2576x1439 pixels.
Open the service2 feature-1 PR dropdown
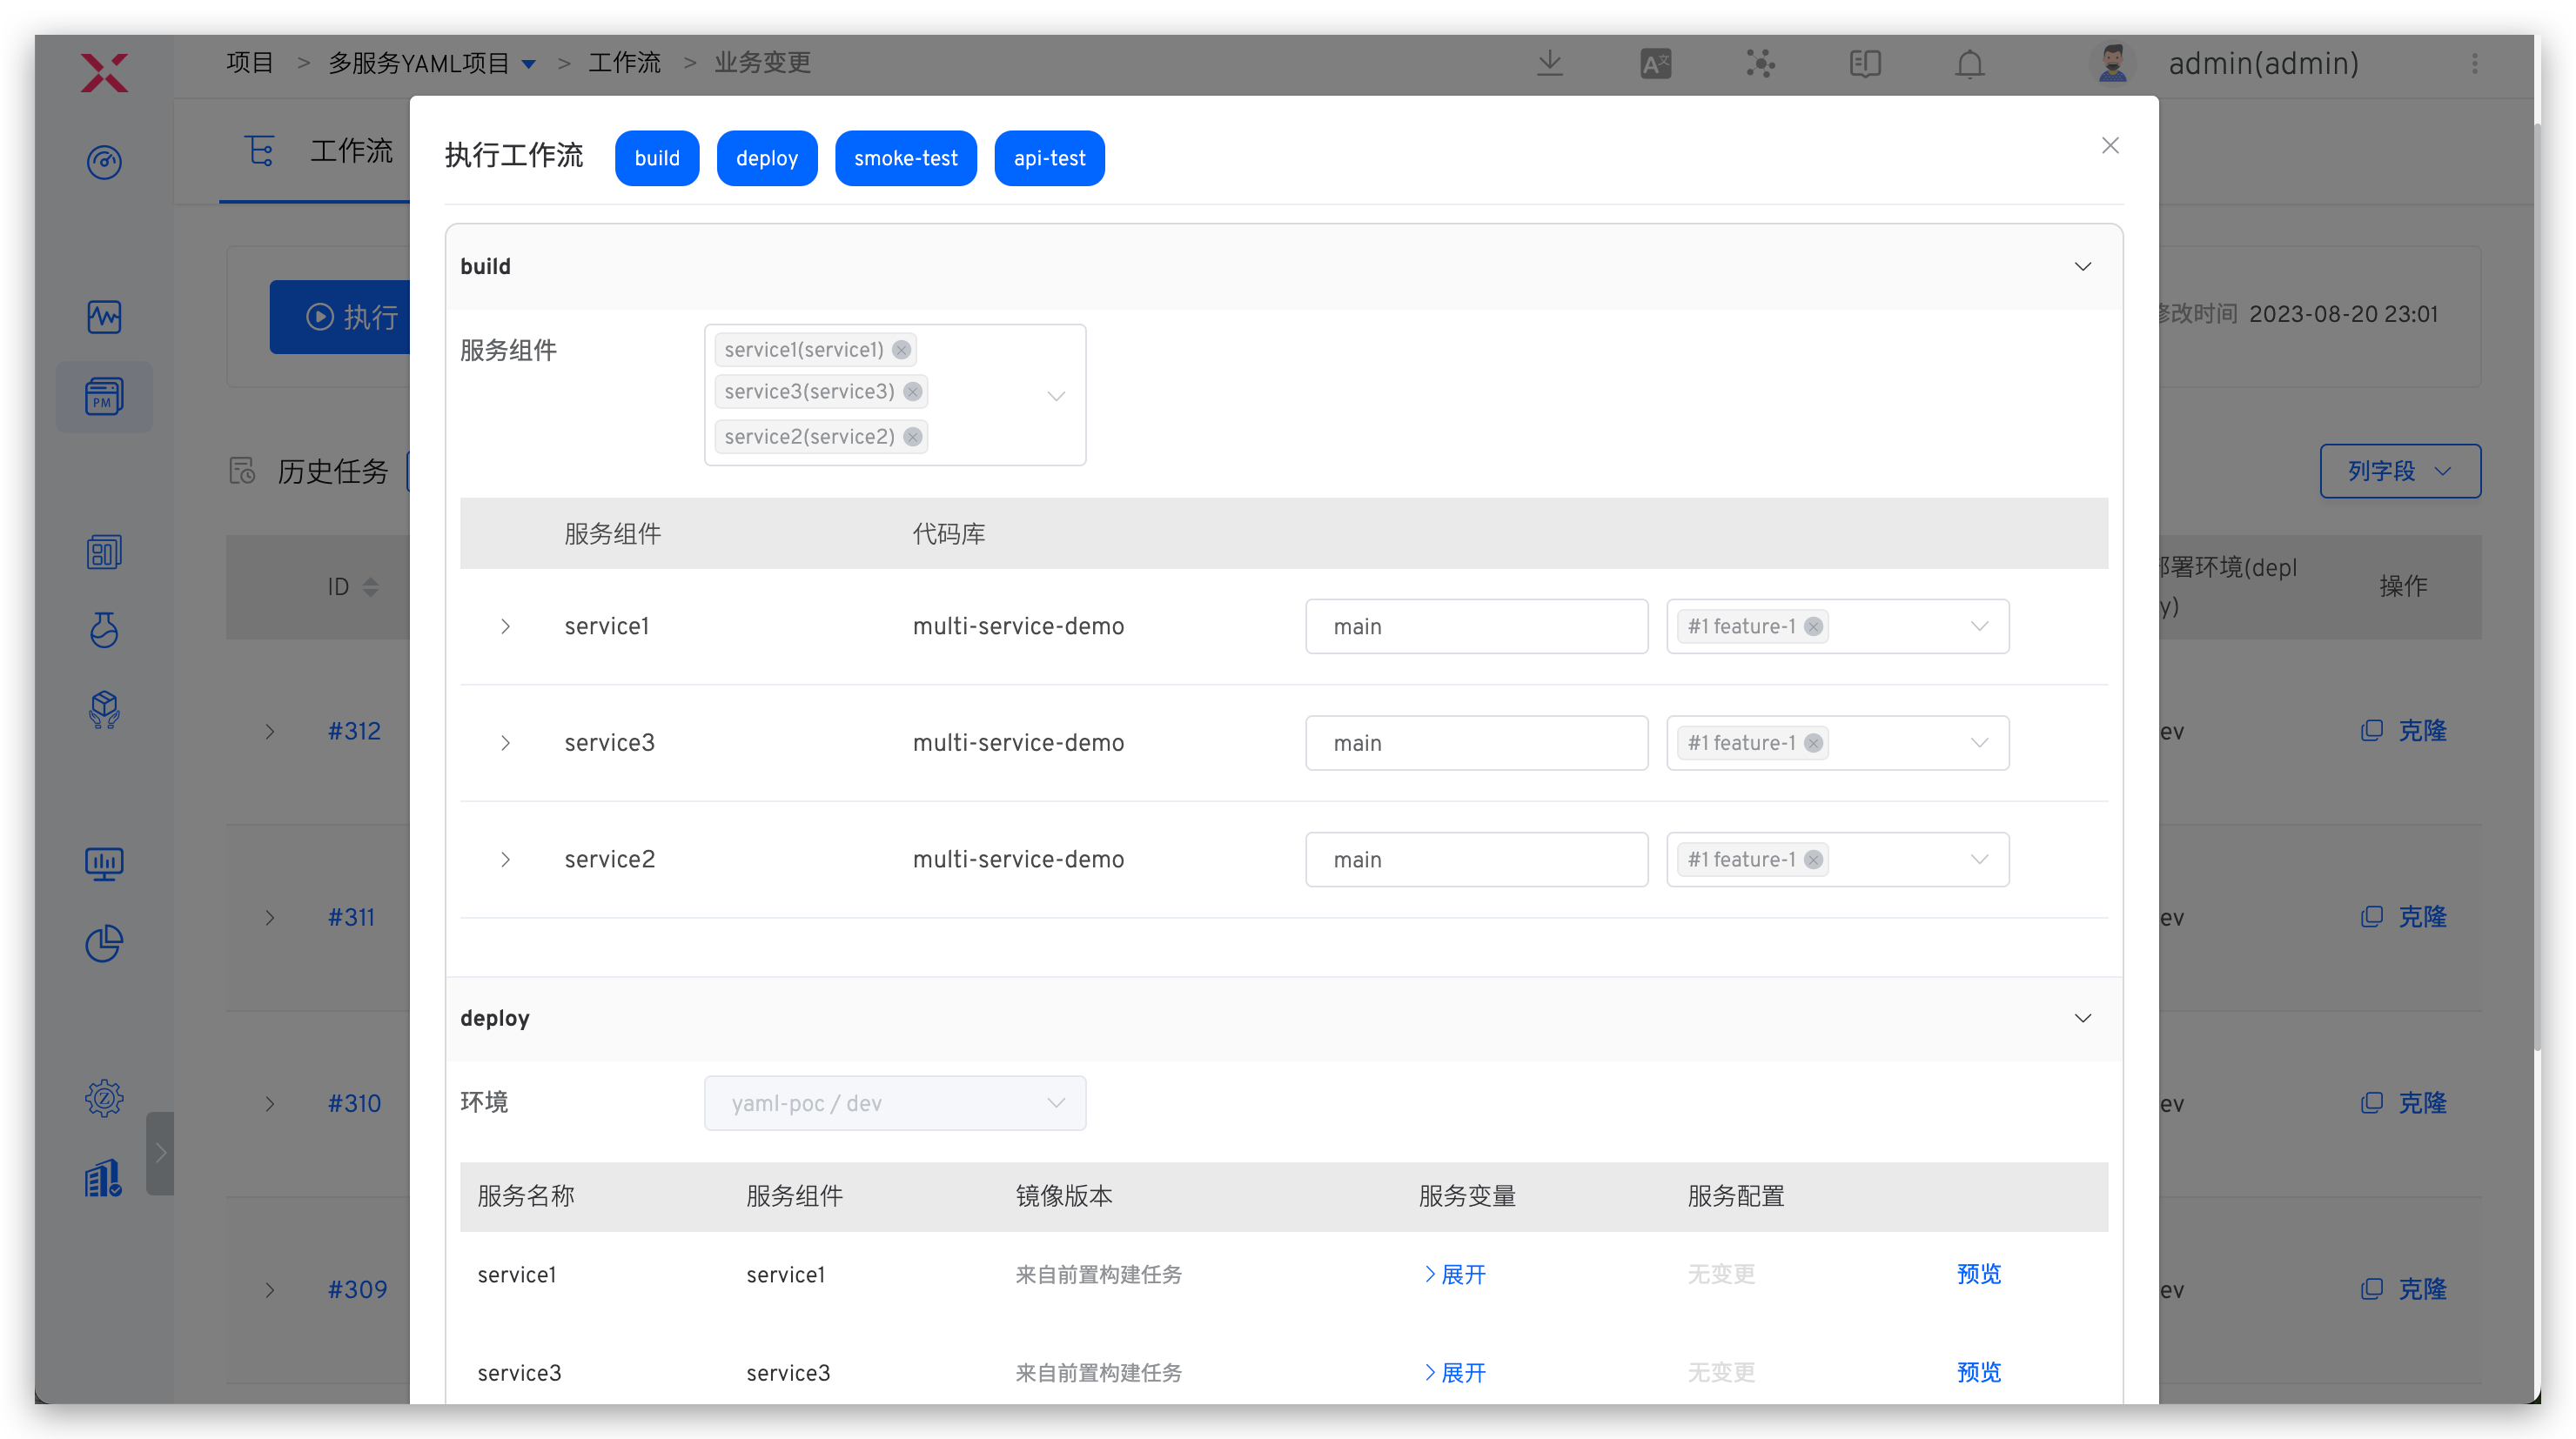[x=1978, y=860]
